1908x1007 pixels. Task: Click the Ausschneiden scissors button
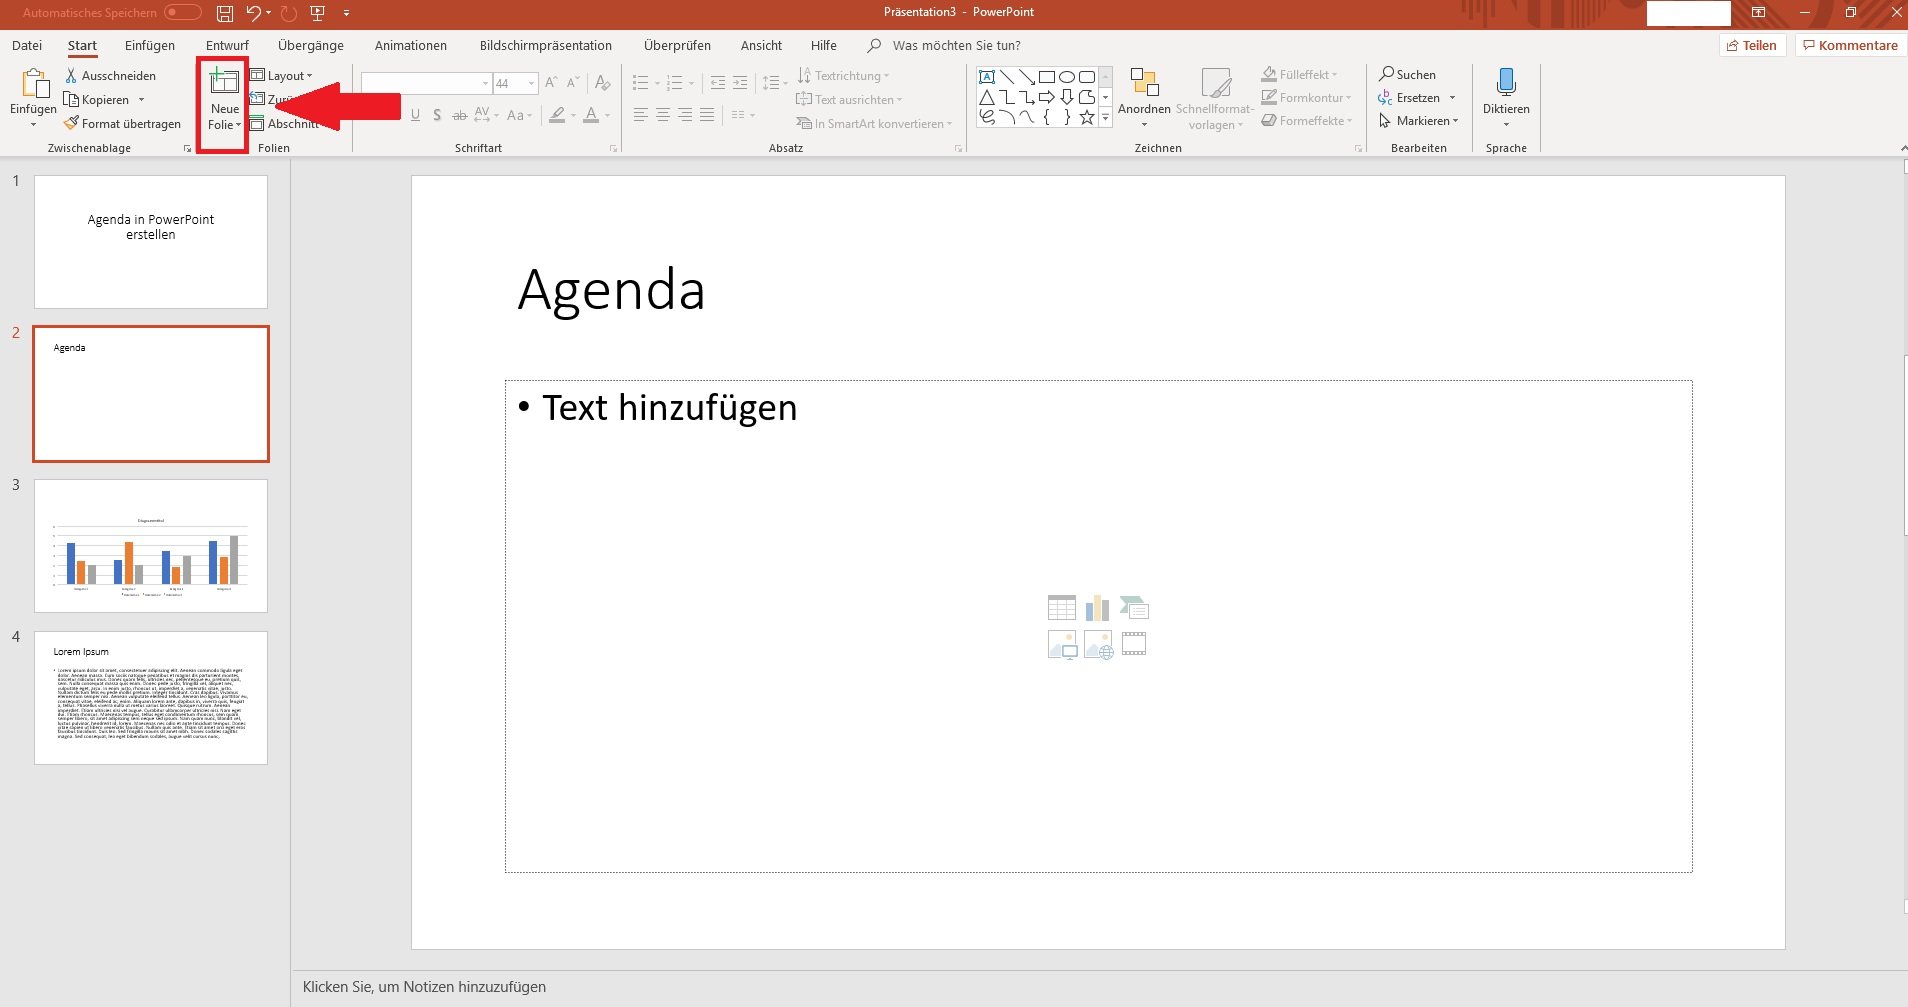click(x=111, y=76)
